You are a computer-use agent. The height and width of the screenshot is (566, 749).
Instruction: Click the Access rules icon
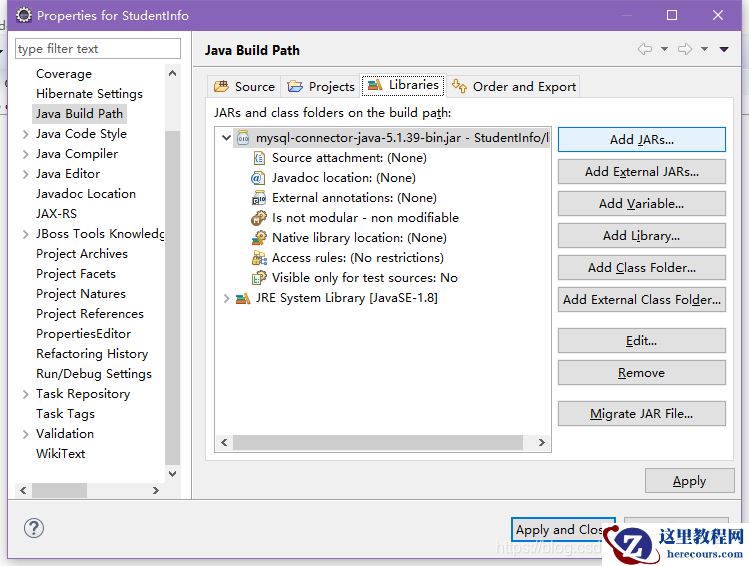[259, 258]
